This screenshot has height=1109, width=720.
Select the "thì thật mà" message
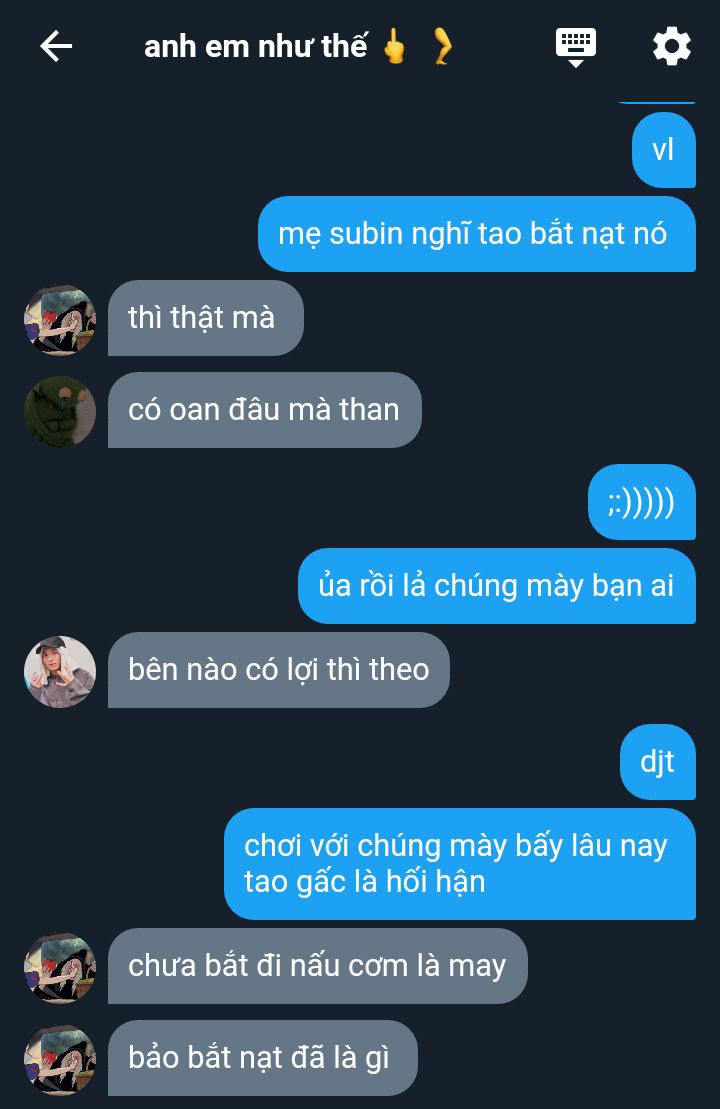tap(206, 318)
